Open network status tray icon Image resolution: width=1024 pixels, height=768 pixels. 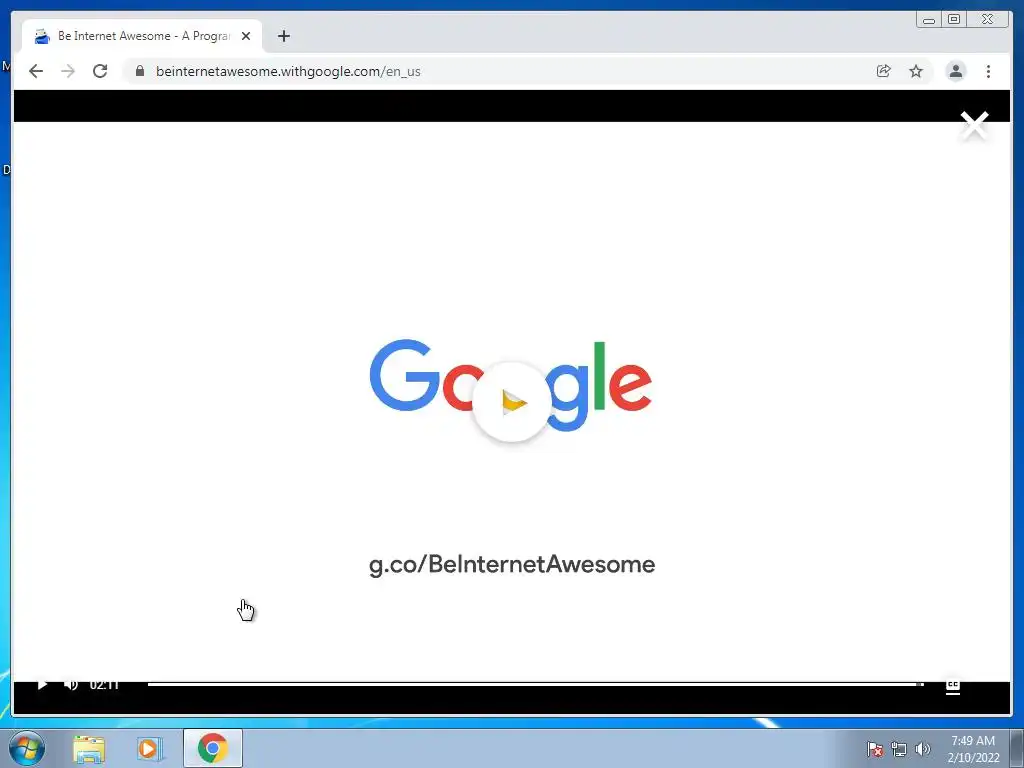tap(899, 749)
